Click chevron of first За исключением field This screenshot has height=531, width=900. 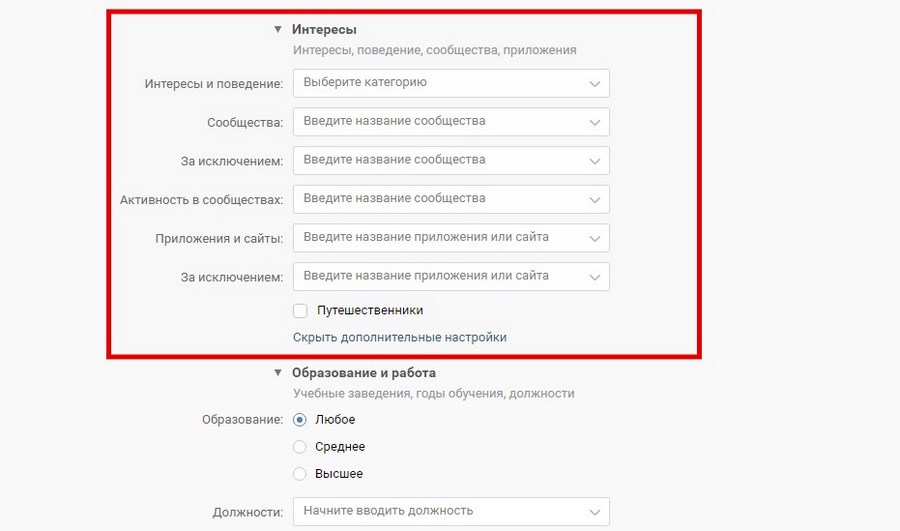(x=595, y=161)
